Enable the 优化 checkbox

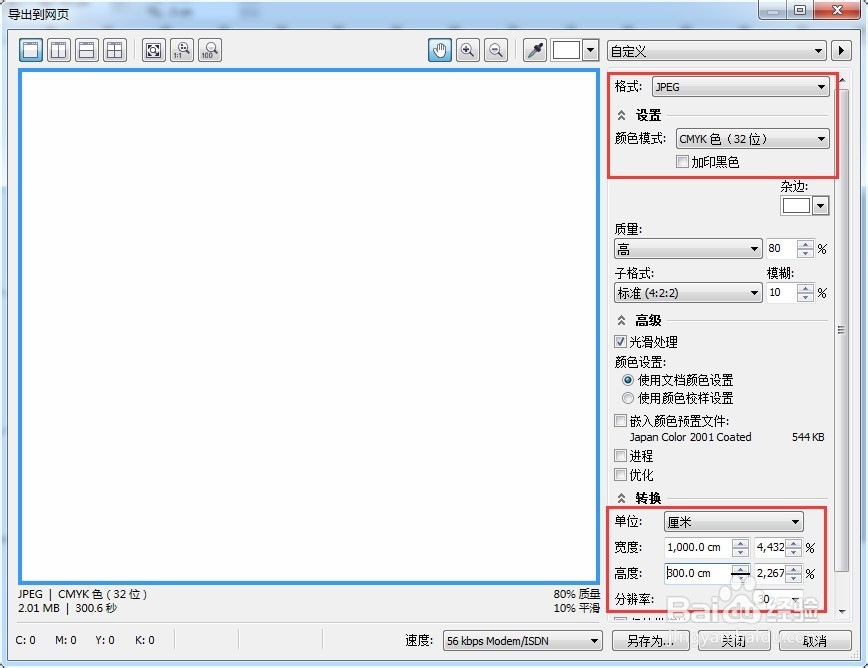(621, 475)
